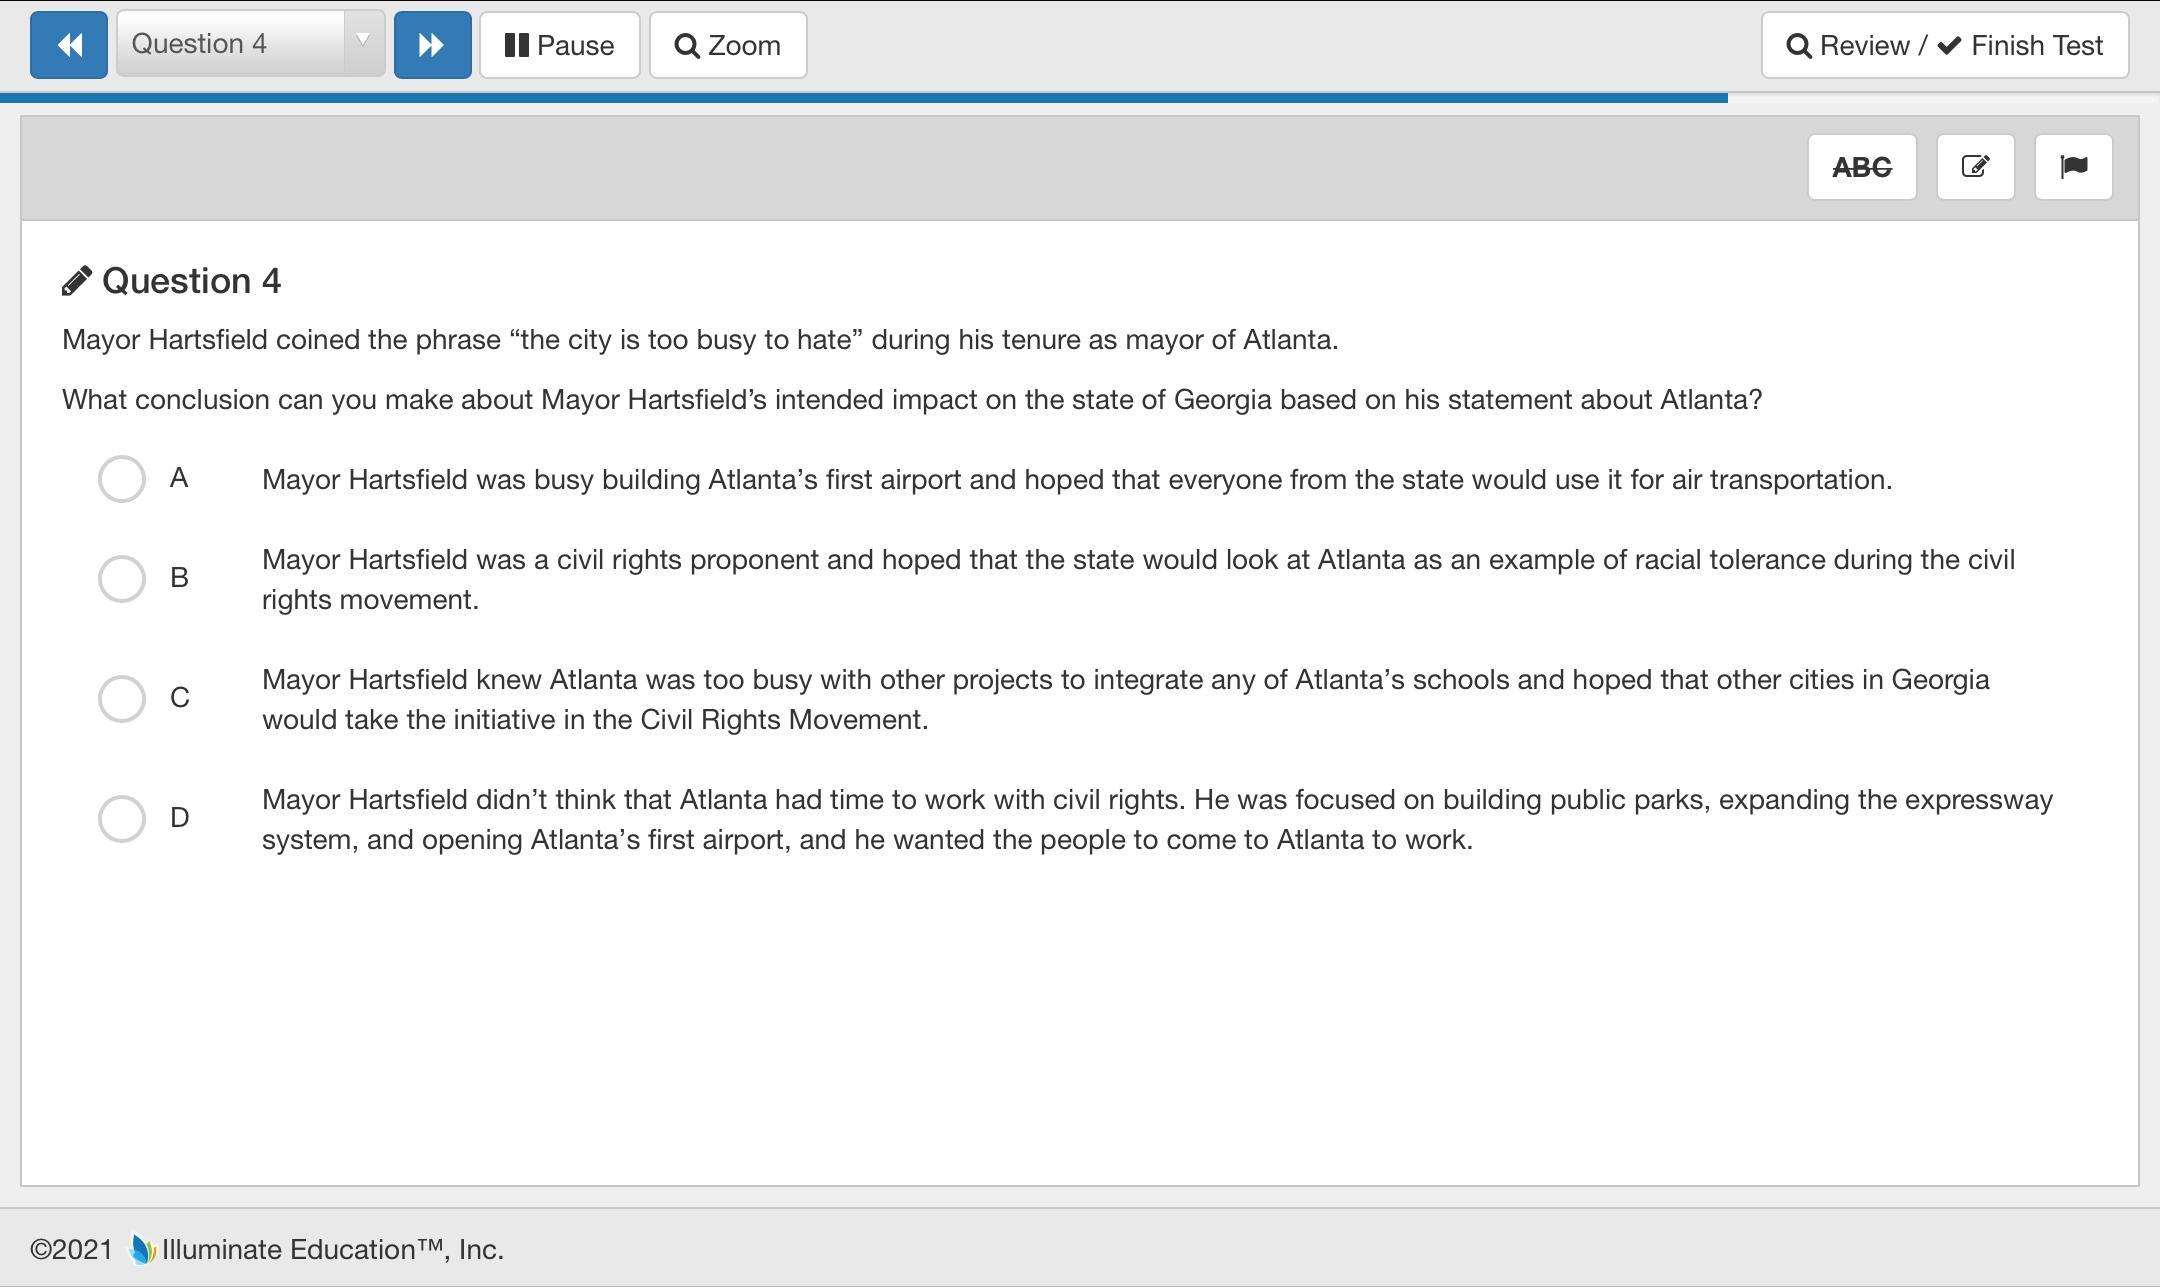Flag this question for review
Screen dimensions: 2160x1287
[x=2073, y=167]
